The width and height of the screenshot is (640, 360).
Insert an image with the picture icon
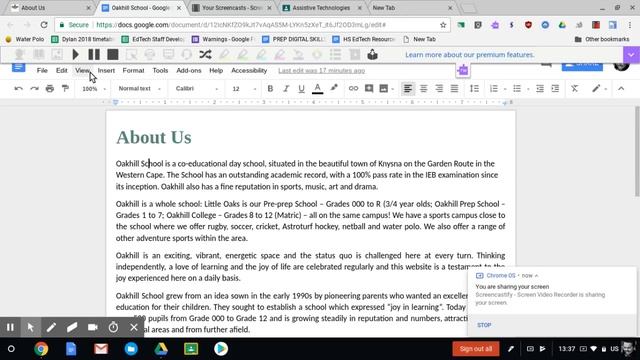click(384, 89)
